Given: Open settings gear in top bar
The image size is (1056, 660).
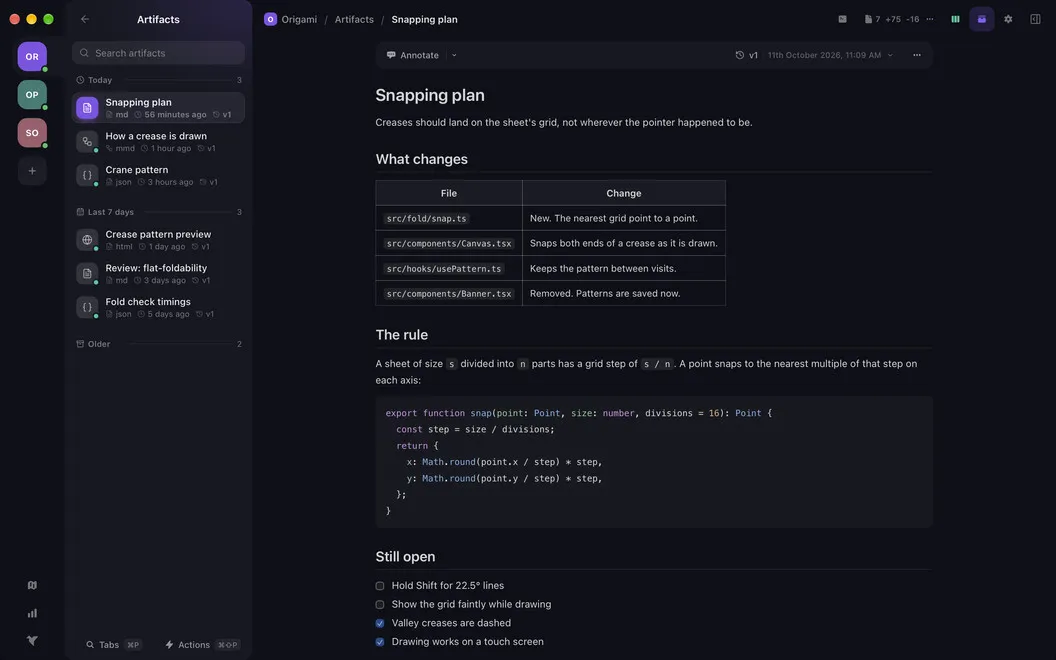Looking at the screenshot, I should 1008,20.
